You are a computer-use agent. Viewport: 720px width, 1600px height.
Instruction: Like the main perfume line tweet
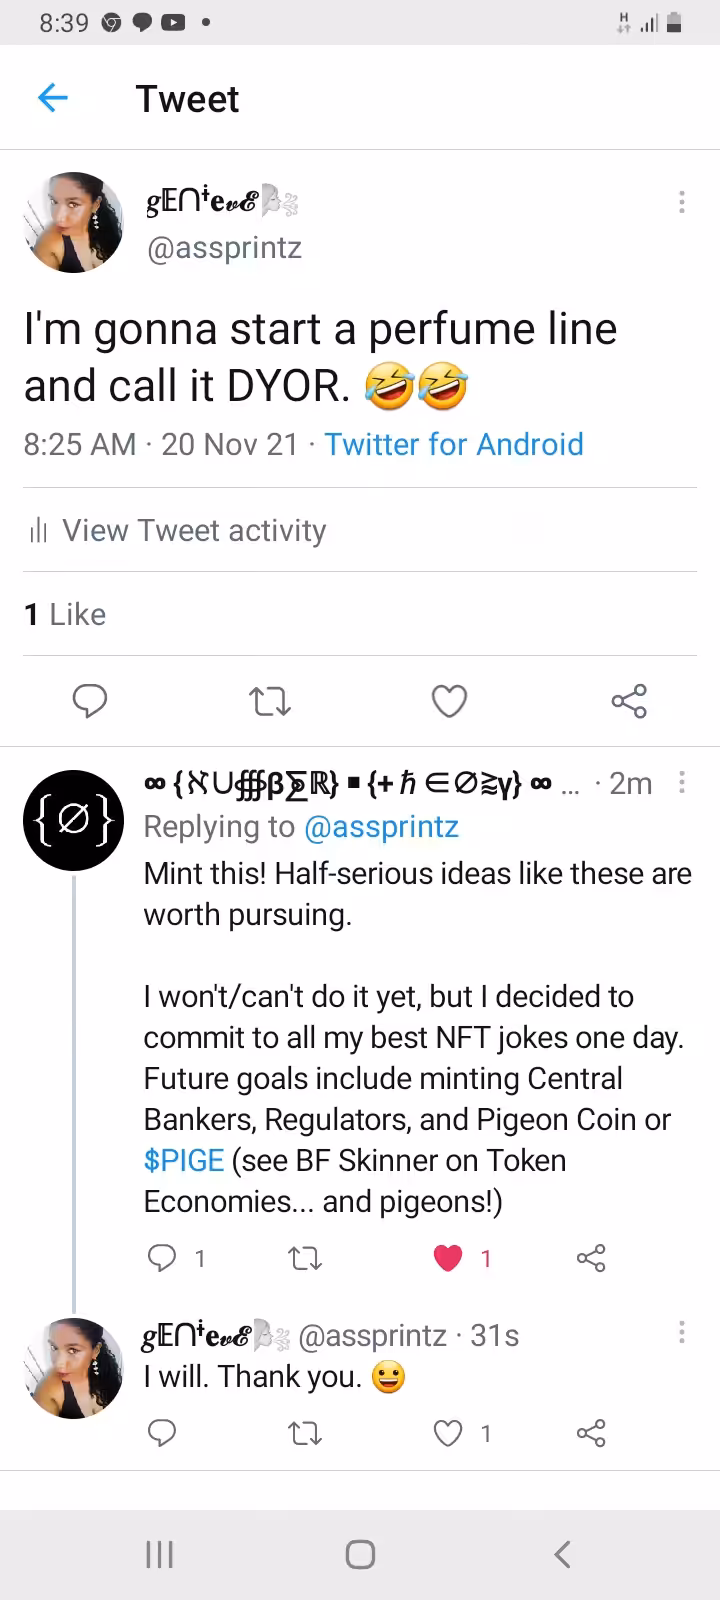coord(449,701)
